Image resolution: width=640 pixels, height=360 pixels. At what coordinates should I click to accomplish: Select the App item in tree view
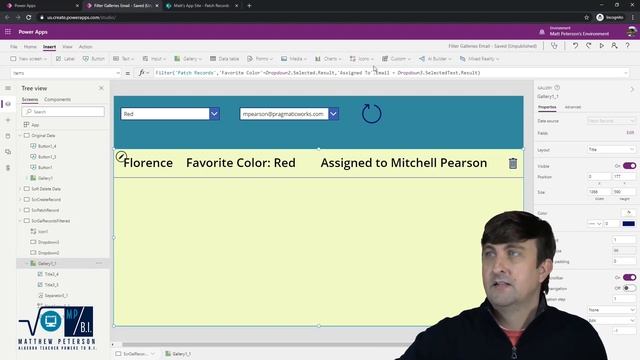[35, 125]
